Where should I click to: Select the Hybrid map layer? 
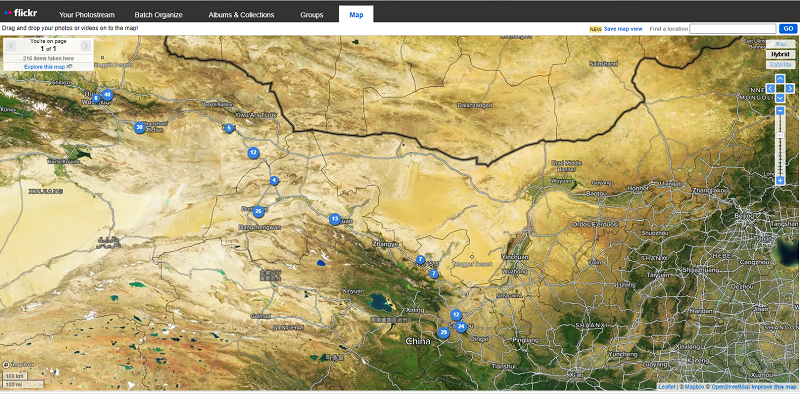coord(781,55)
